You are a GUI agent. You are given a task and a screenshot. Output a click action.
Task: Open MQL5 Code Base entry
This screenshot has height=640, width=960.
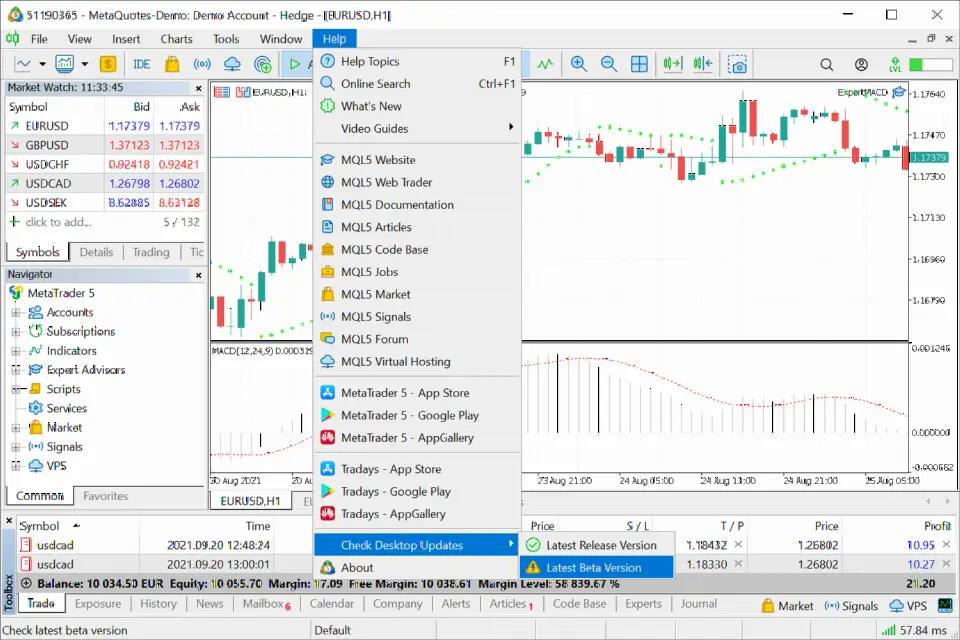[x=418, y=250]
